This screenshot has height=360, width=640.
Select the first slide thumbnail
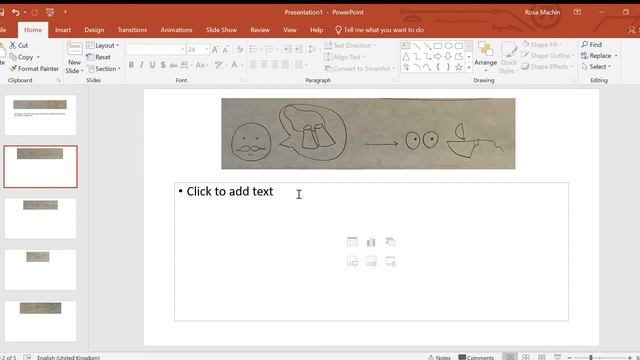pyautogui.click(x=40, y=115)
